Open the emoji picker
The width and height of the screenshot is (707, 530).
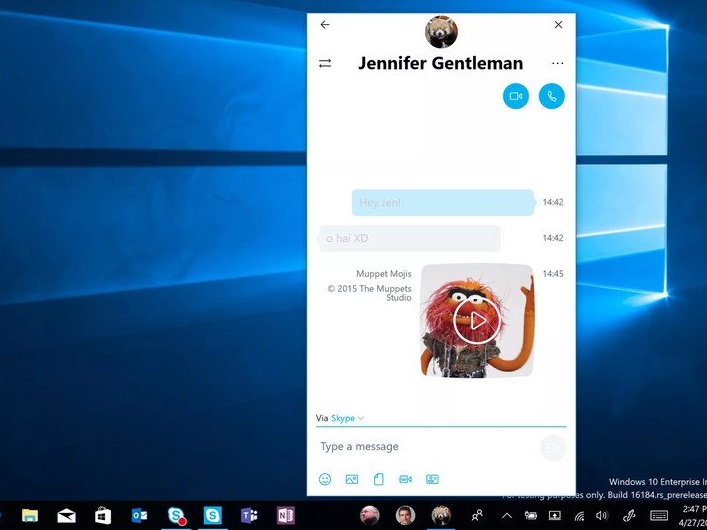325,479
